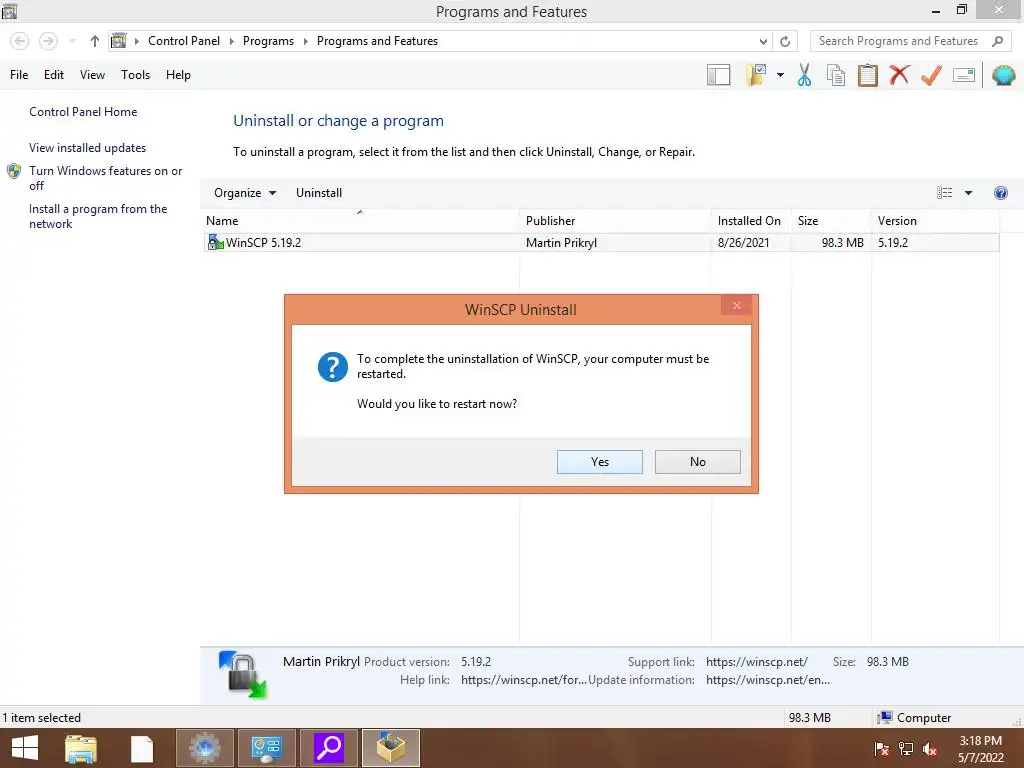Click the globe icon in toolbar

coord(1003,75)
